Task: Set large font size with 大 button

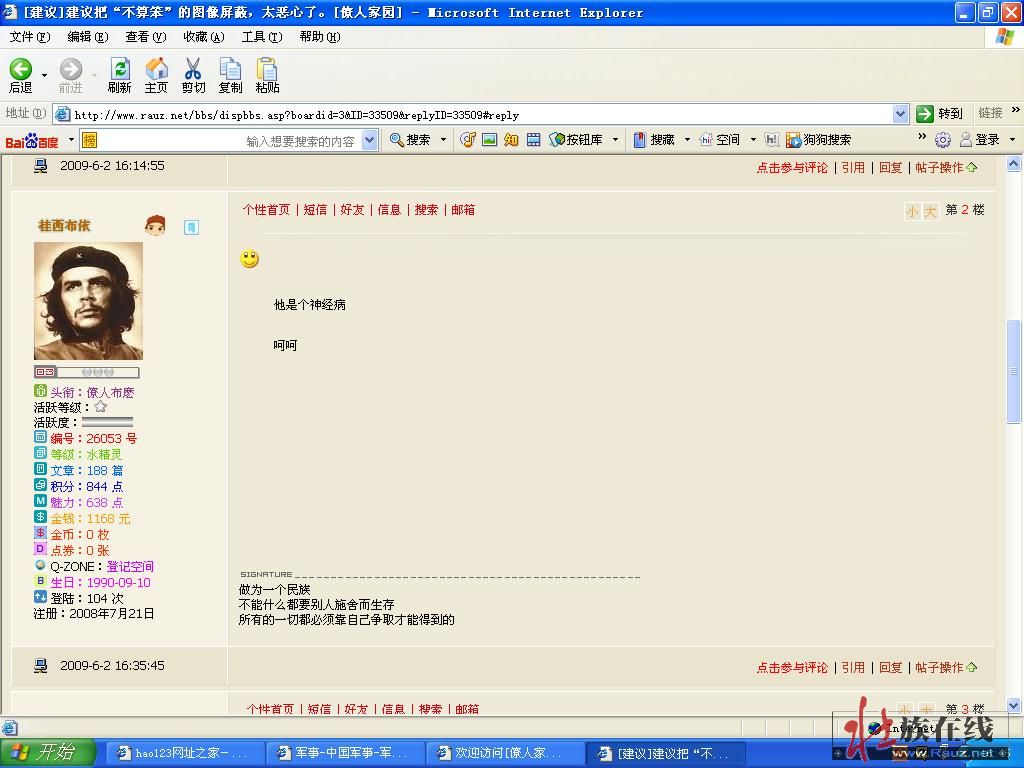Action: (930, 211)
